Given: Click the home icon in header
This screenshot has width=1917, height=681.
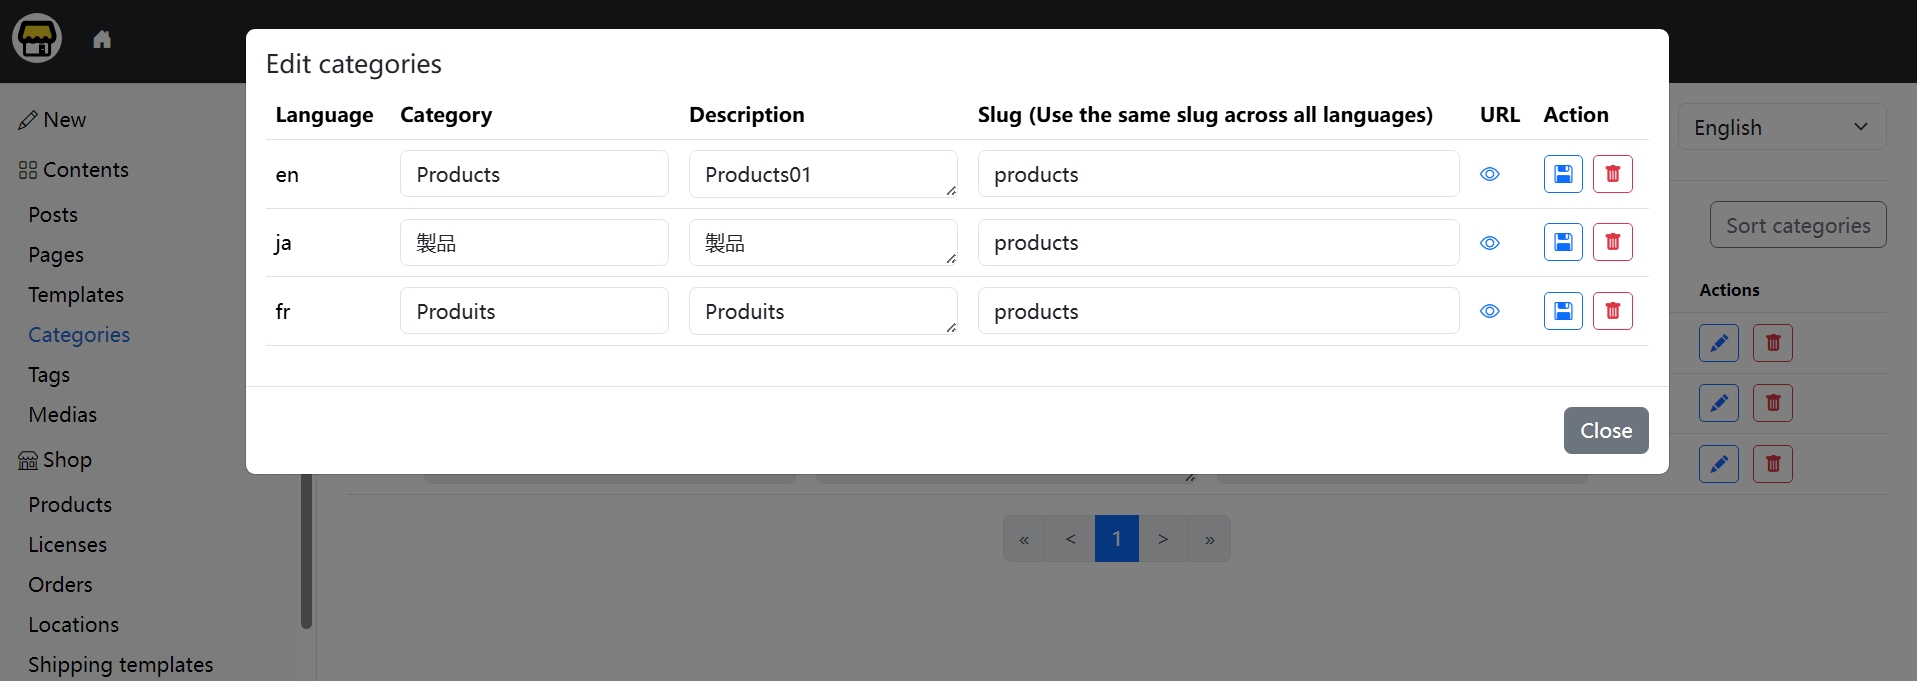Looking at the screenshot, I should click(102, 40).
